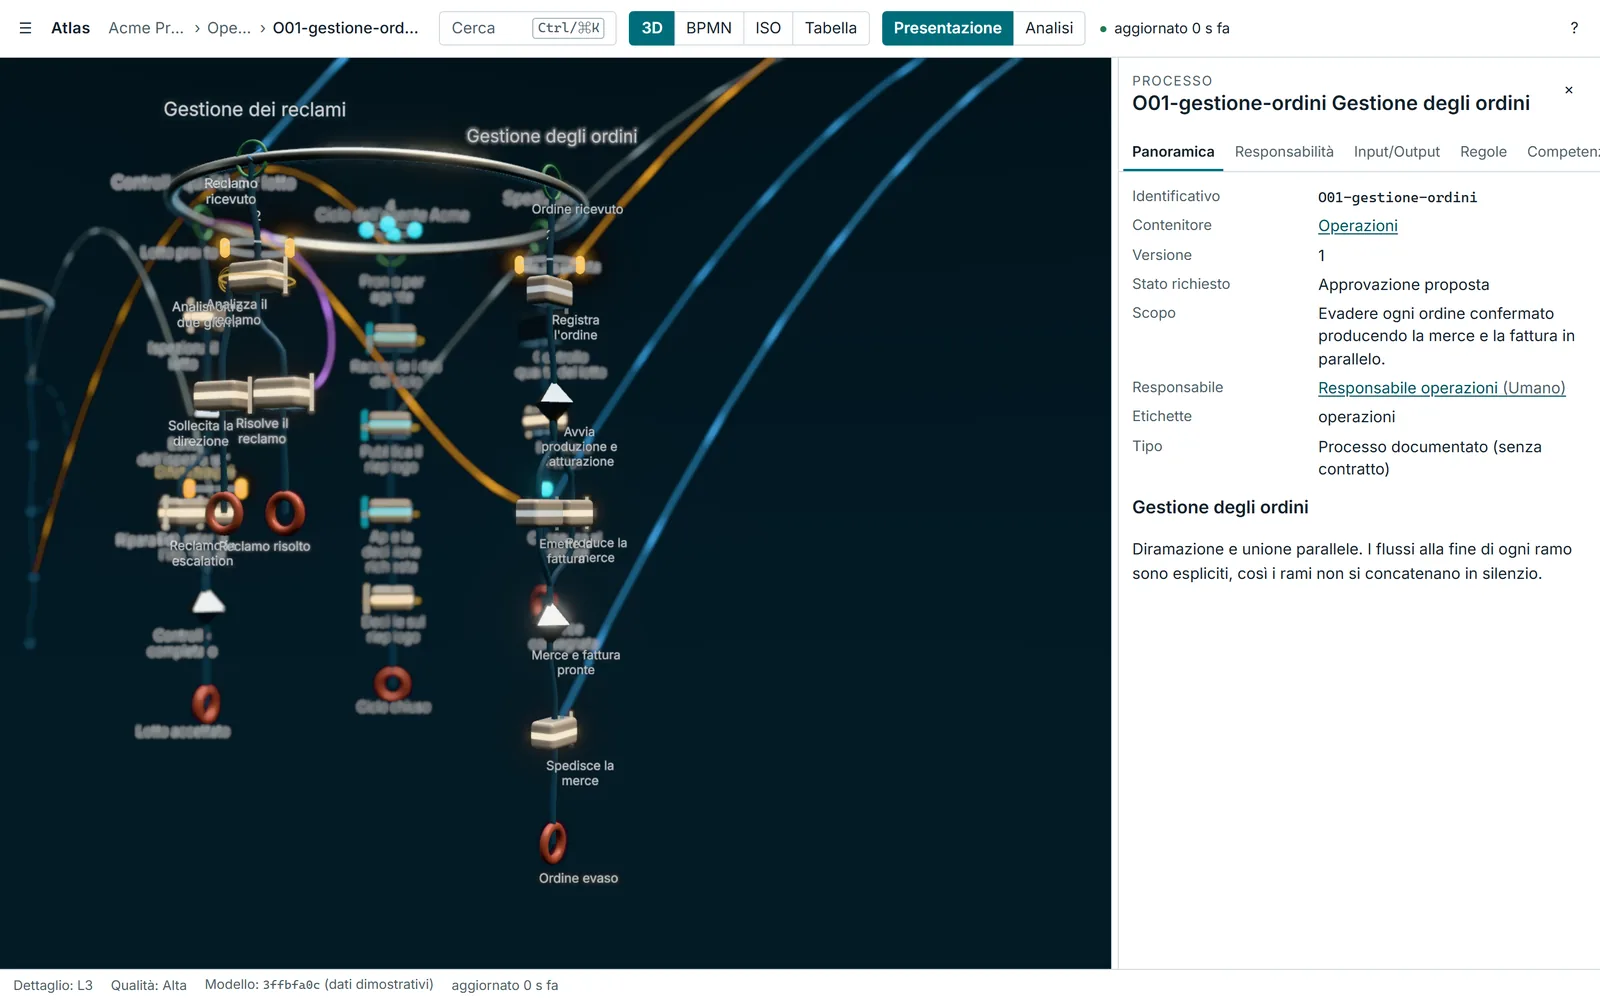This screenshot has height=1000, width=1600.
Task: Click the 'Approvazione proposta' status value
Action: (1404, 285)
